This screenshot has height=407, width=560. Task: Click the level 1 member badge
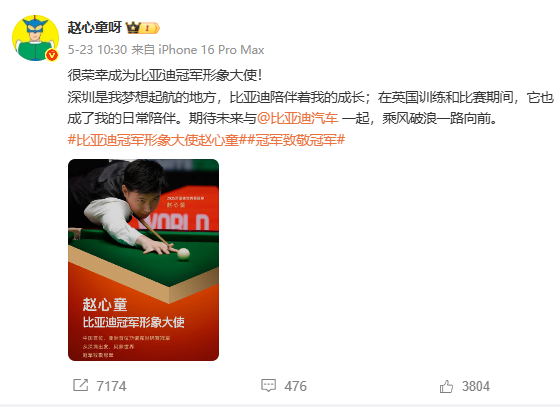pyautogui.click(x=150, y=28)
